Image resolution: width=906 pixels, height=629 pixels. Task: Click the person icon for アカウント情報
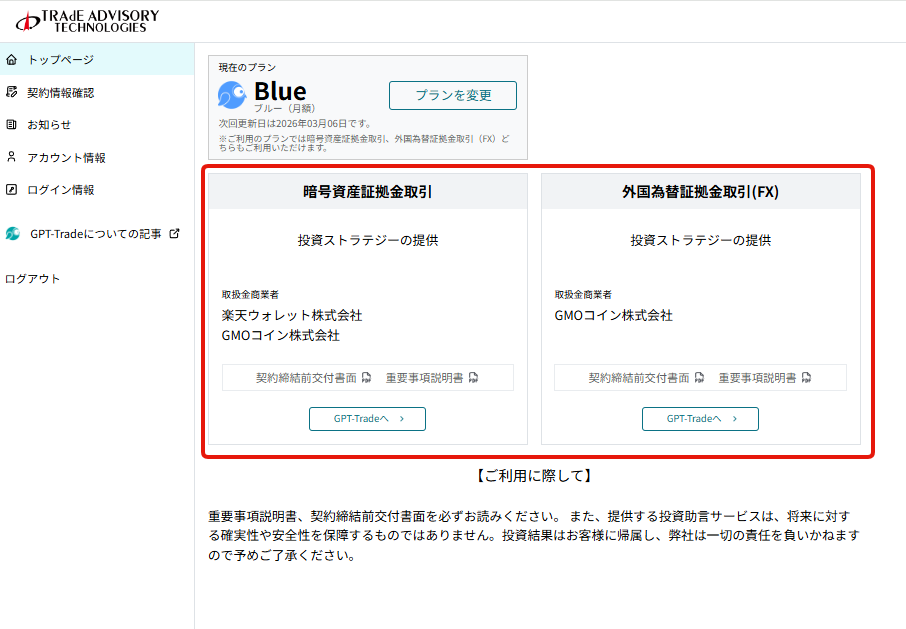coord(12,157)
